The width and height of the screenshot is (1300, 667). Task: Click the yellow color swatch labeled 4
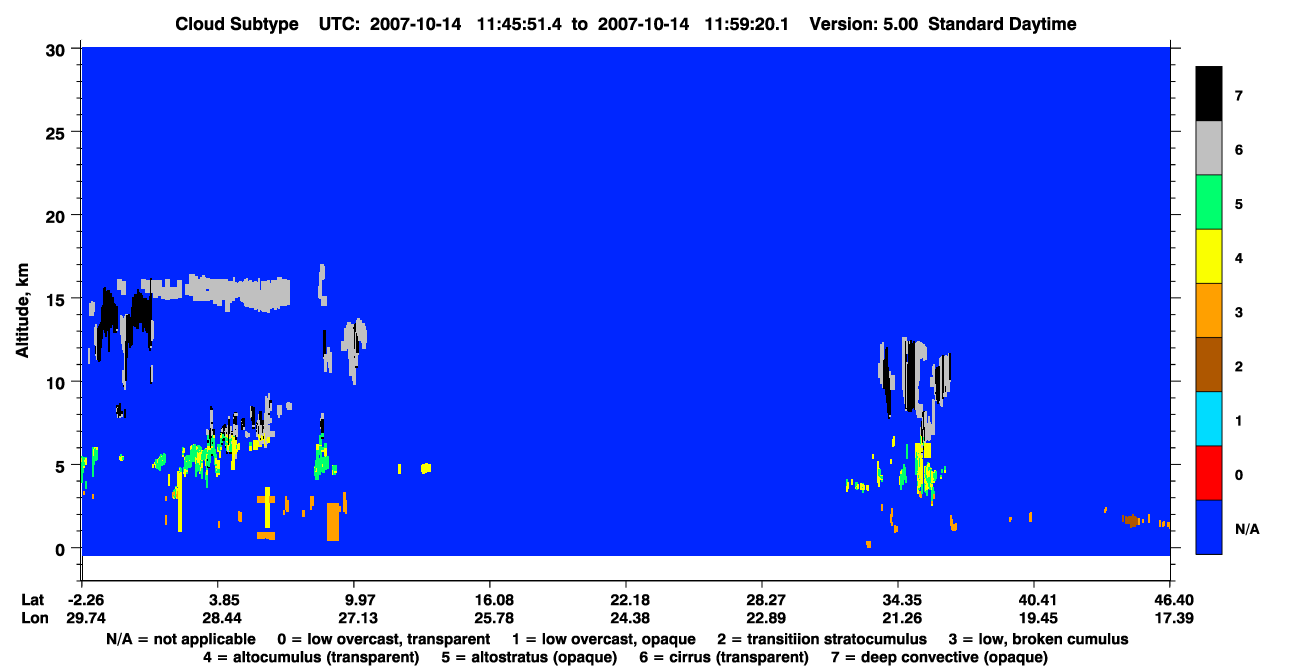(1209, 256)
